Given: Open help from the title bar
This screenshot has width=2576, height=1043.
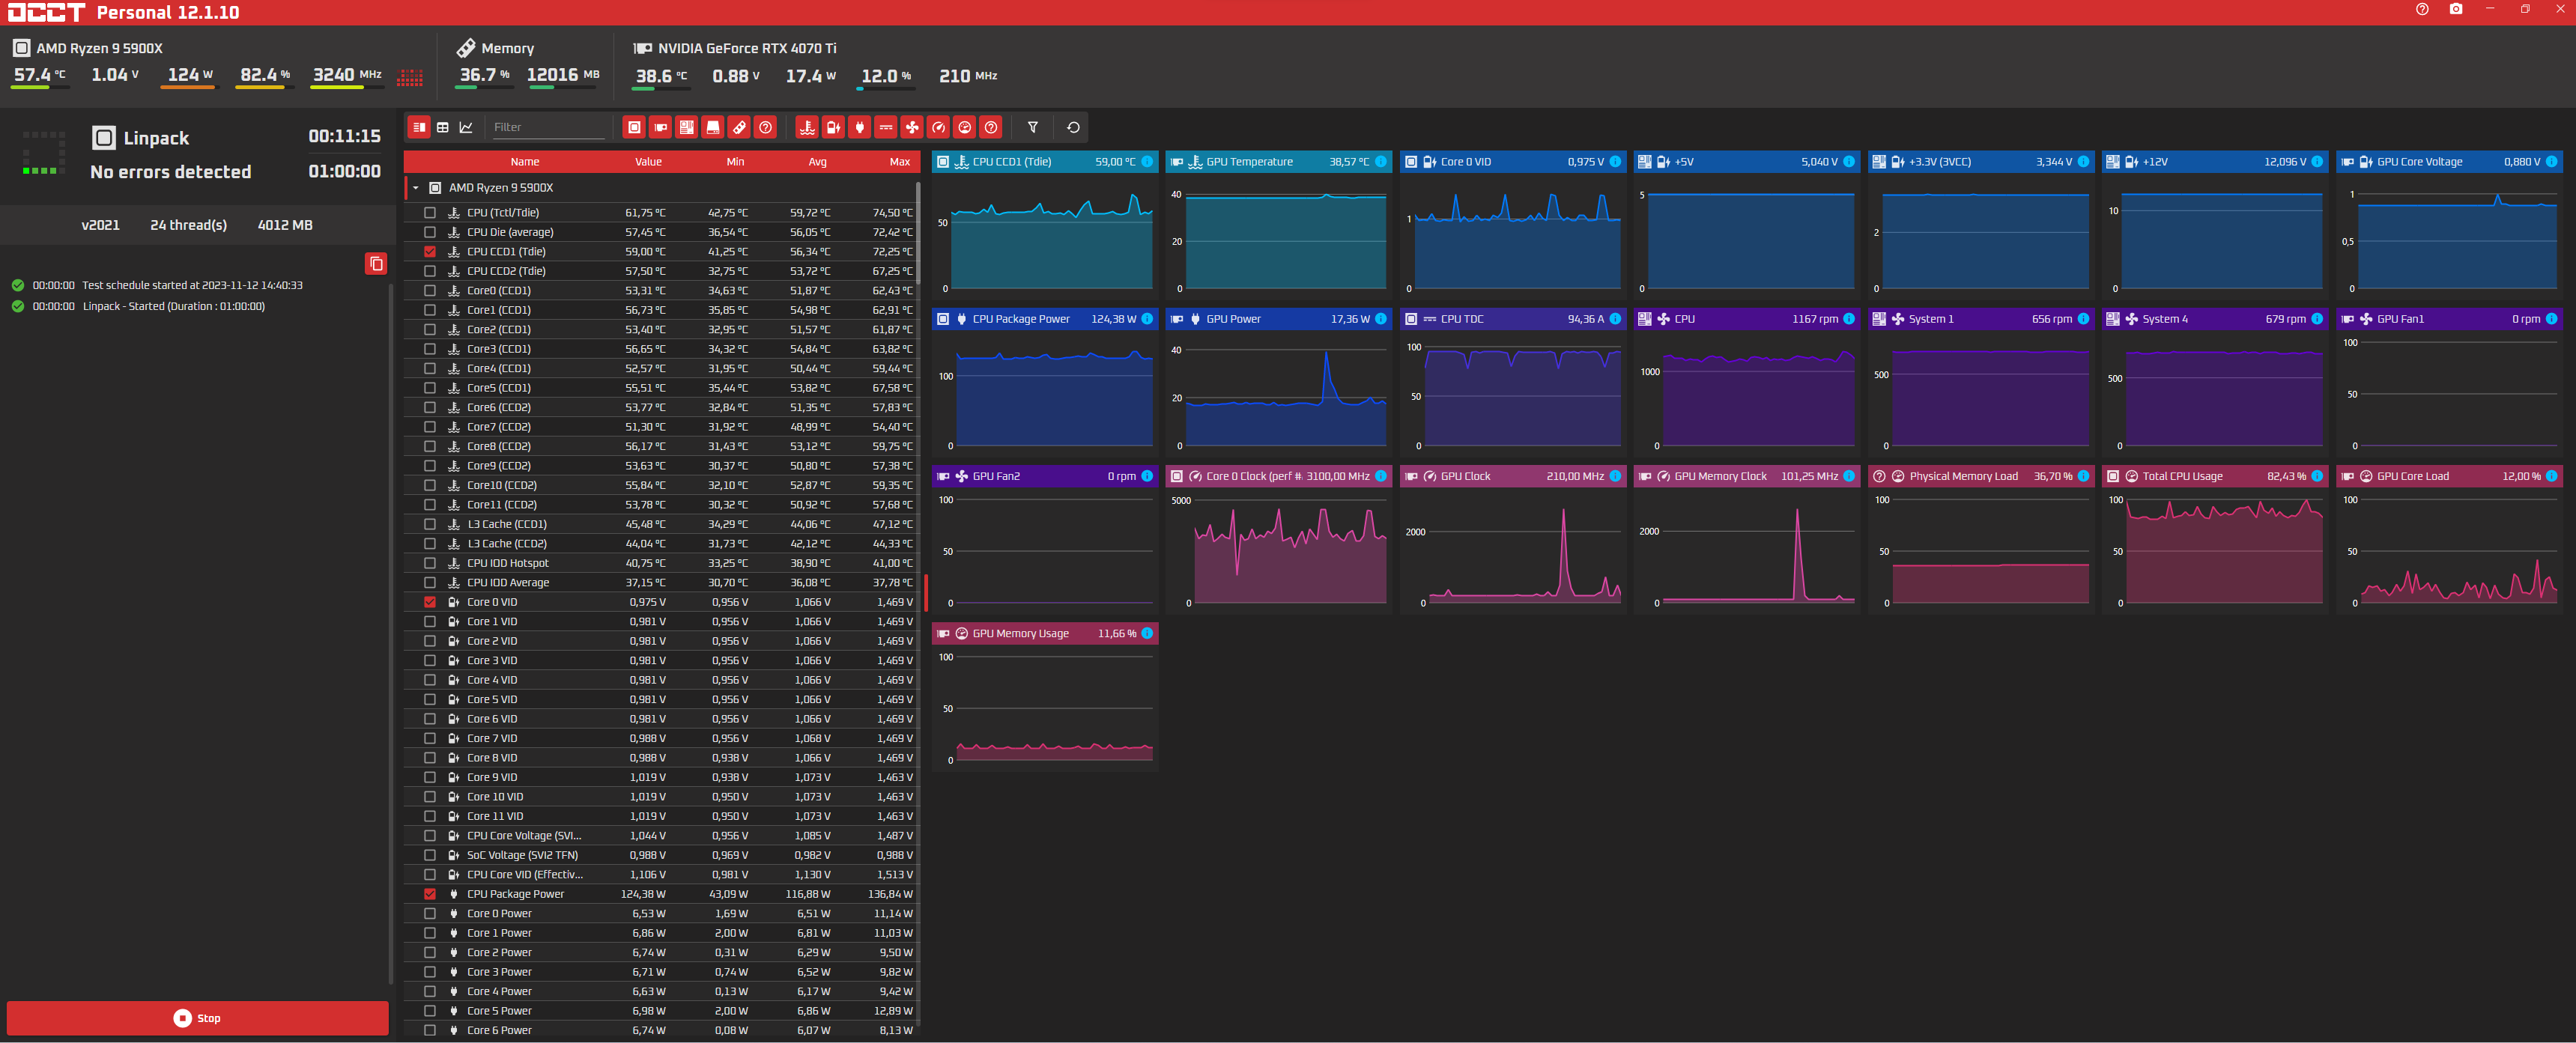Looking at the screenshot, I should 2422,9.
